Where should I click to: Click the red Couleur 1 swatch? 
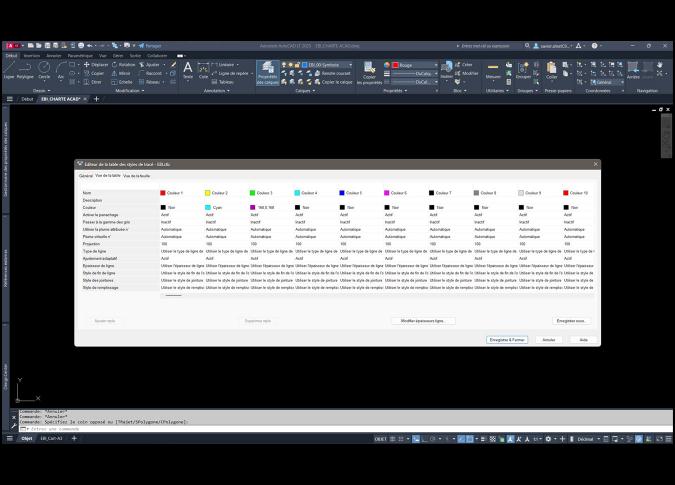tap(163, 193)
